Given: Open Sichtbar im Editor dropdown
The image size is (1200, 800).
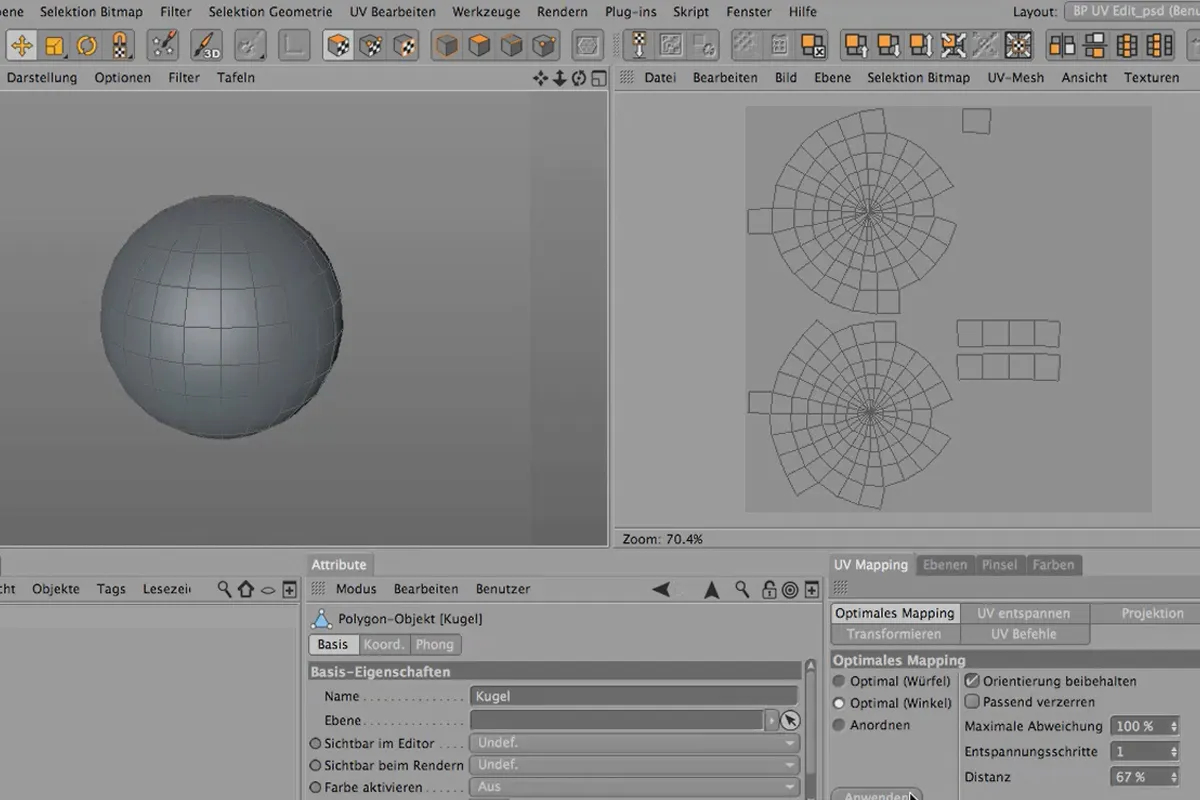Looking at the screenshot, I should pyautogui.click(x=635, y=743).
